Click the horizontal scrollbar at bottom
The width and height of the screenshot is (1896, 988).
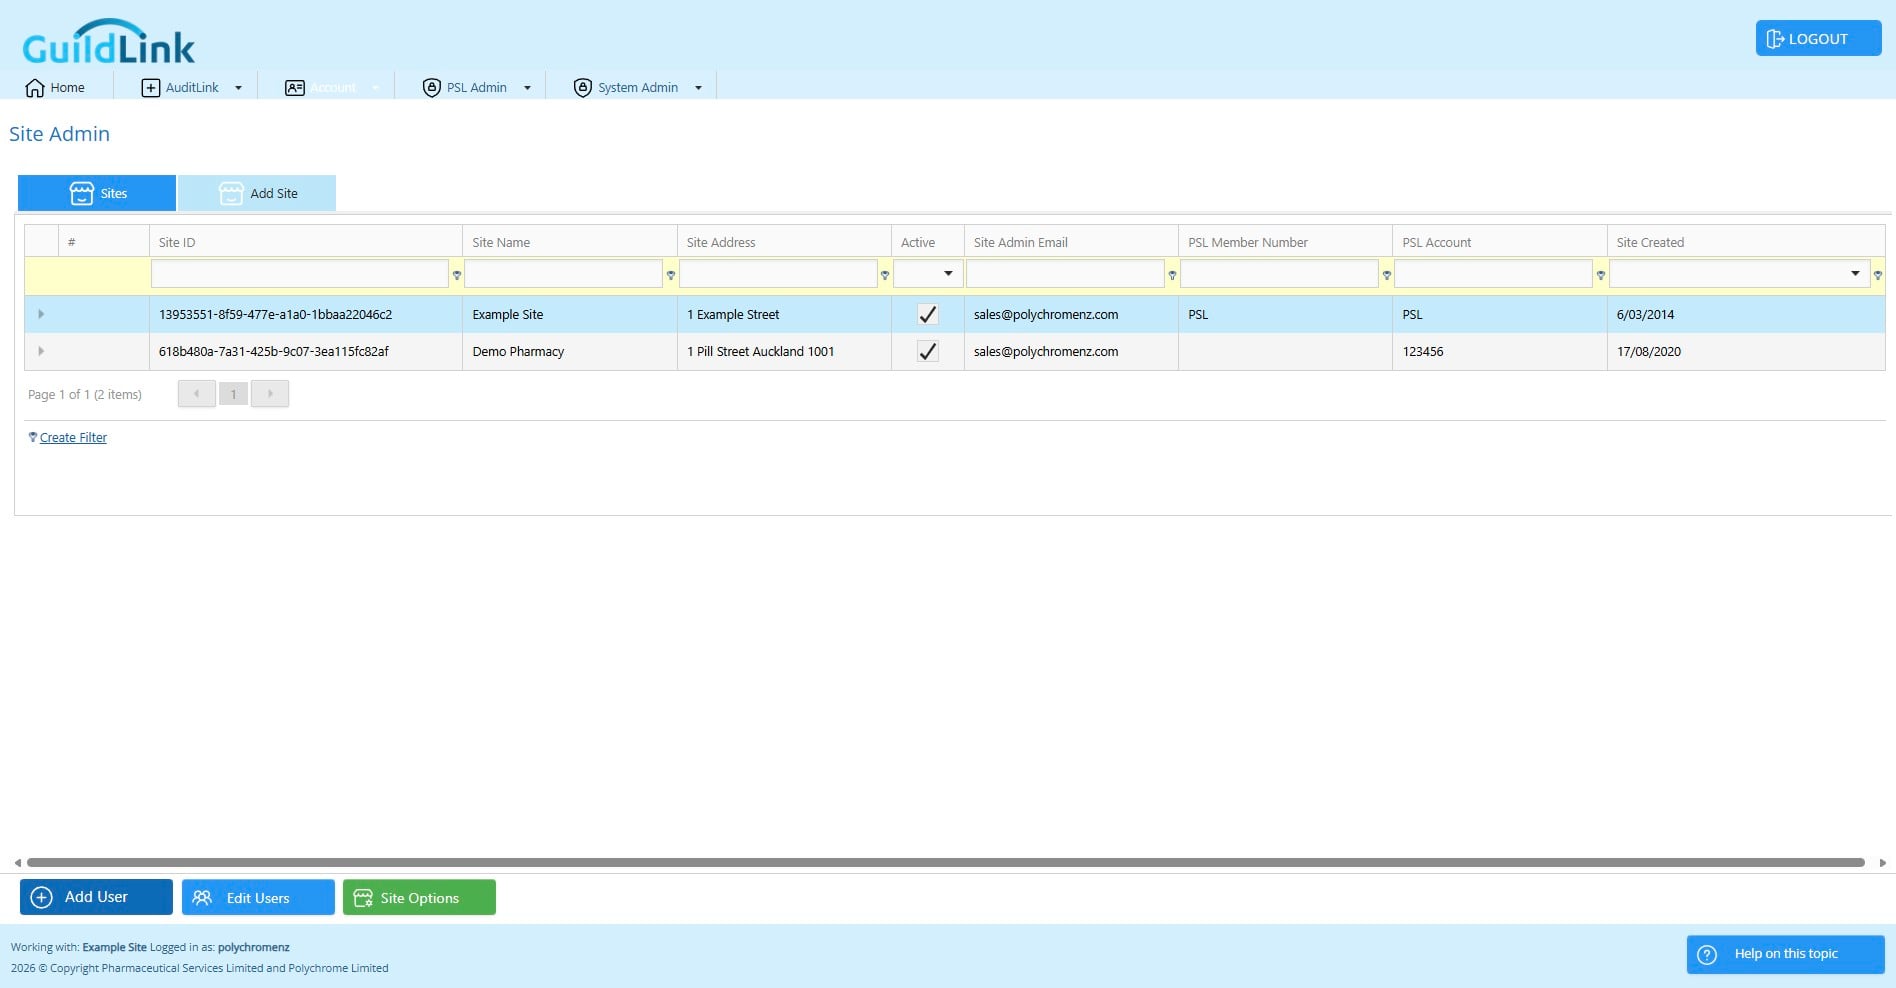(x=946, y=862)
